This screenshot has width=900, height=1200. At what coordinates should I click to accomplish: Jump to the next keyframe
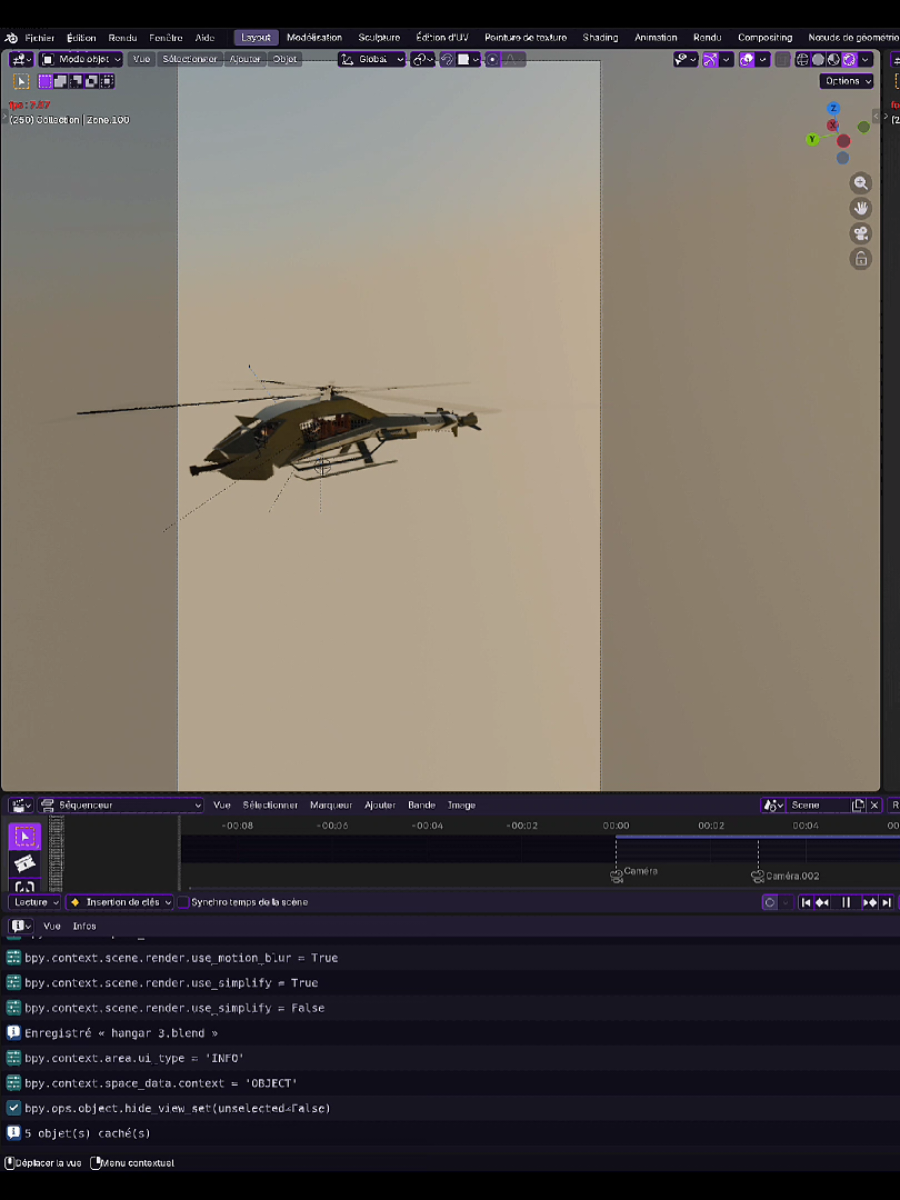[x=870, y=902]
